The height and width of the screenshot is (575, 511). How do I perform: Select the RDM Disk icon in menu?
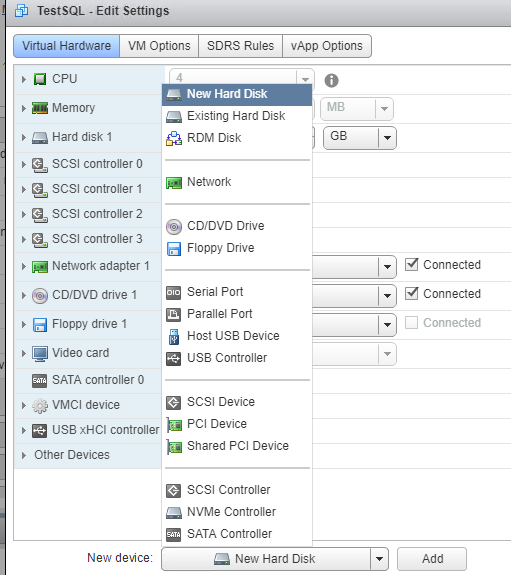tap(174, 138)
